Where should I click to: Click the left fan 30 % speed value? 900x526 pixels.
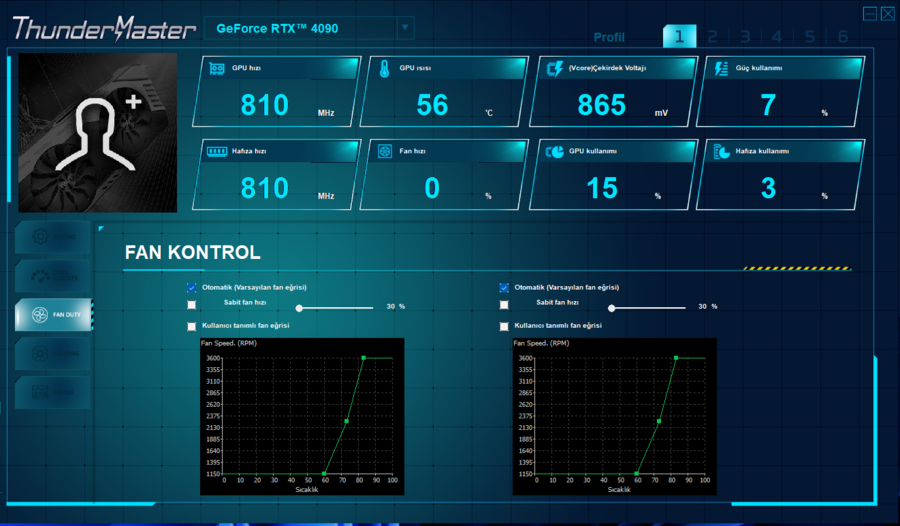[x=395, y=307]
